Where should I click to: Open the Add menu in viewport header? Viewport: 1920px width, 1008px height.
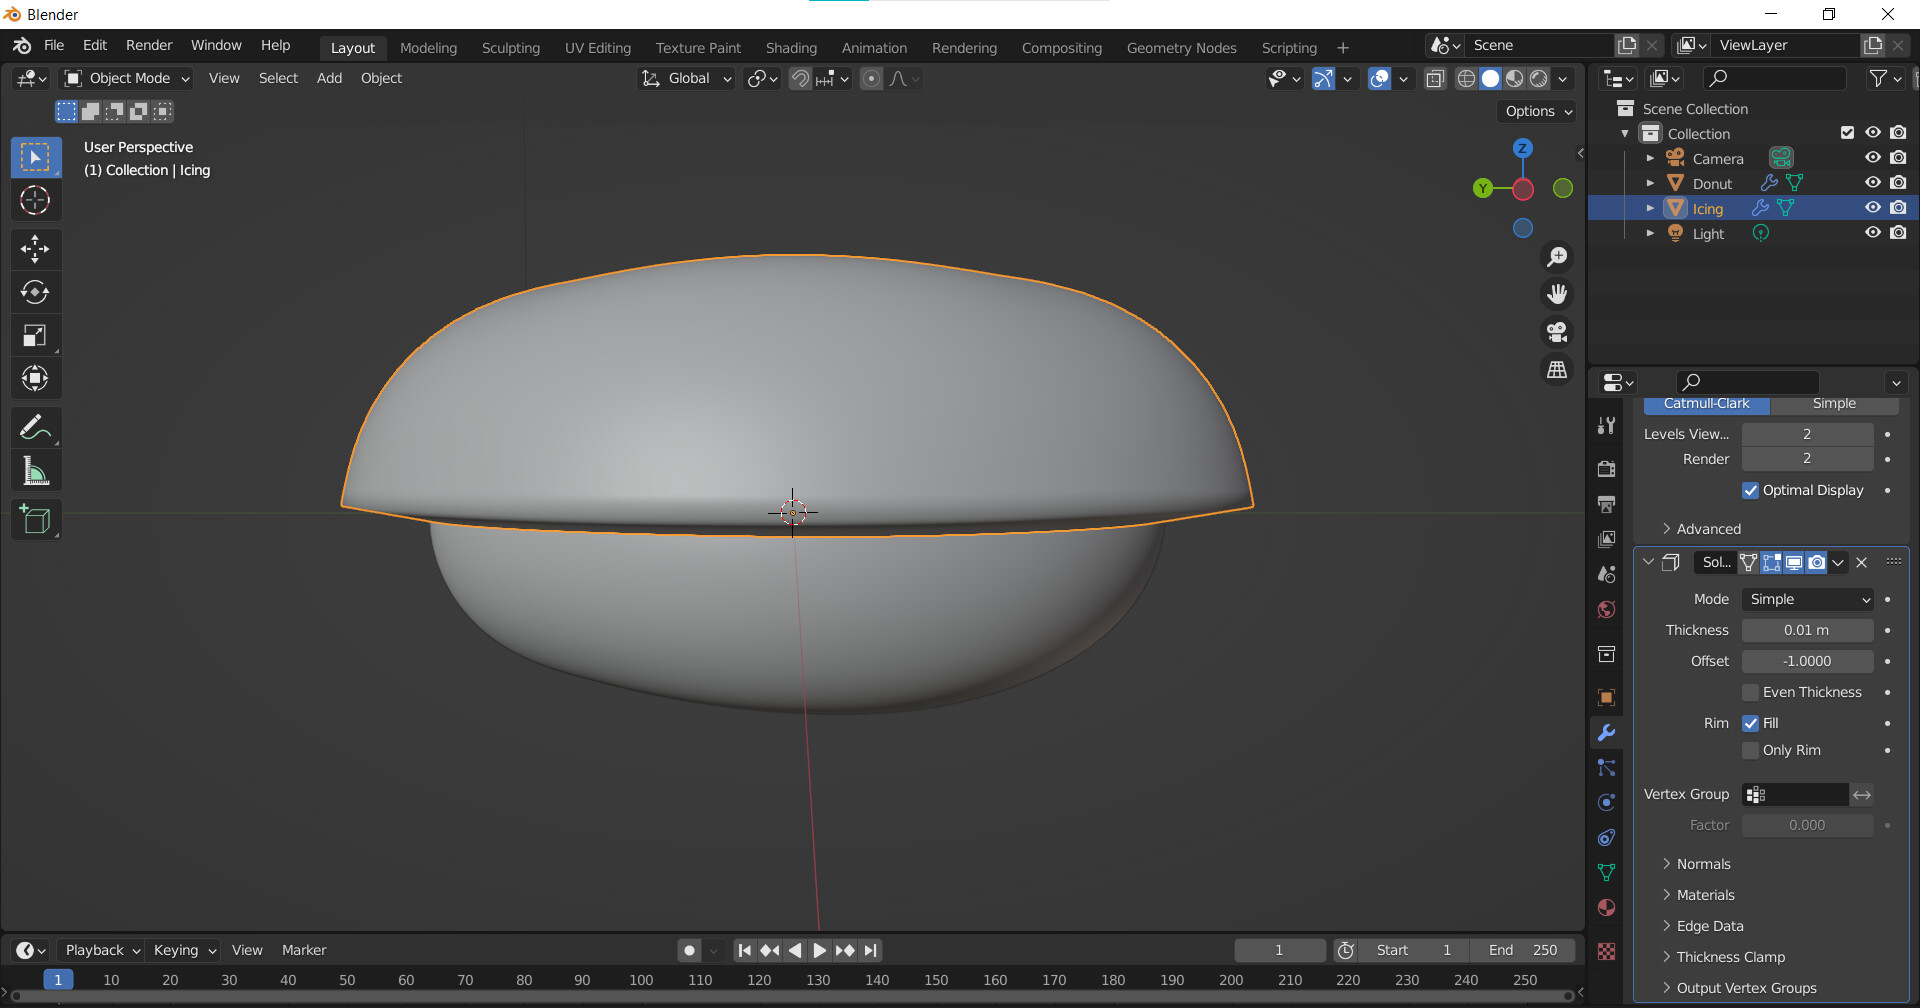(x=329, y=78)
